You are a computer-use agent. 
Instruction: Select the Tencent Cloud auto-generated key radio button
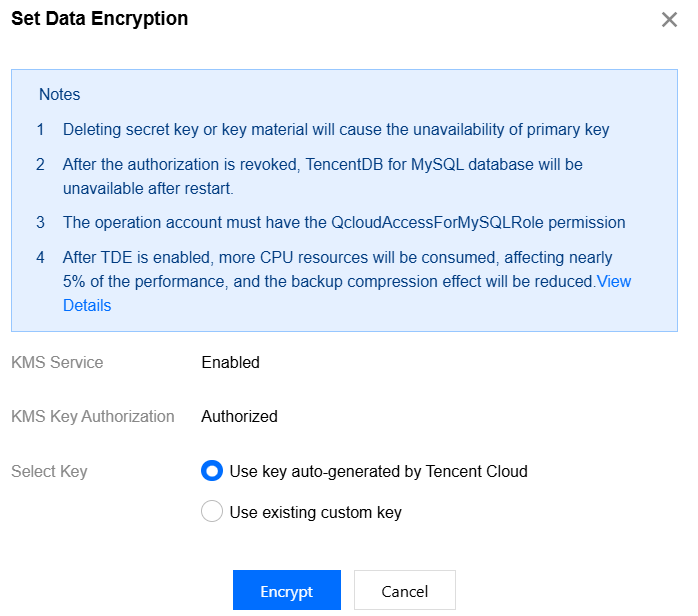212,471
